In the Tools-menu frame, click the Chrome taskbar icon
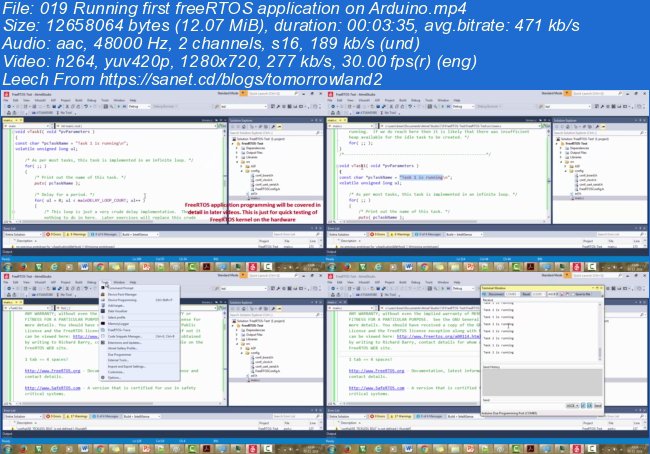This screenshot has height=454, width=650. (100, 449)
